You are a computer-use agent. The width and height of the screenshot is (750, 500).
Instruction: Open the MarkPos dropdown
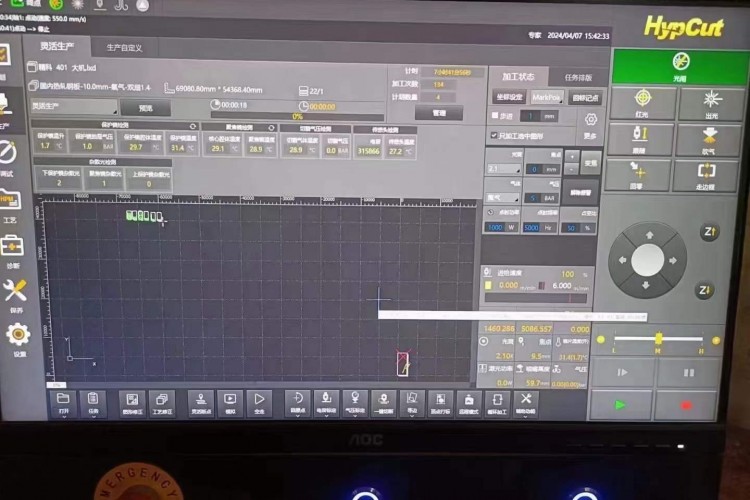[546, 98]
